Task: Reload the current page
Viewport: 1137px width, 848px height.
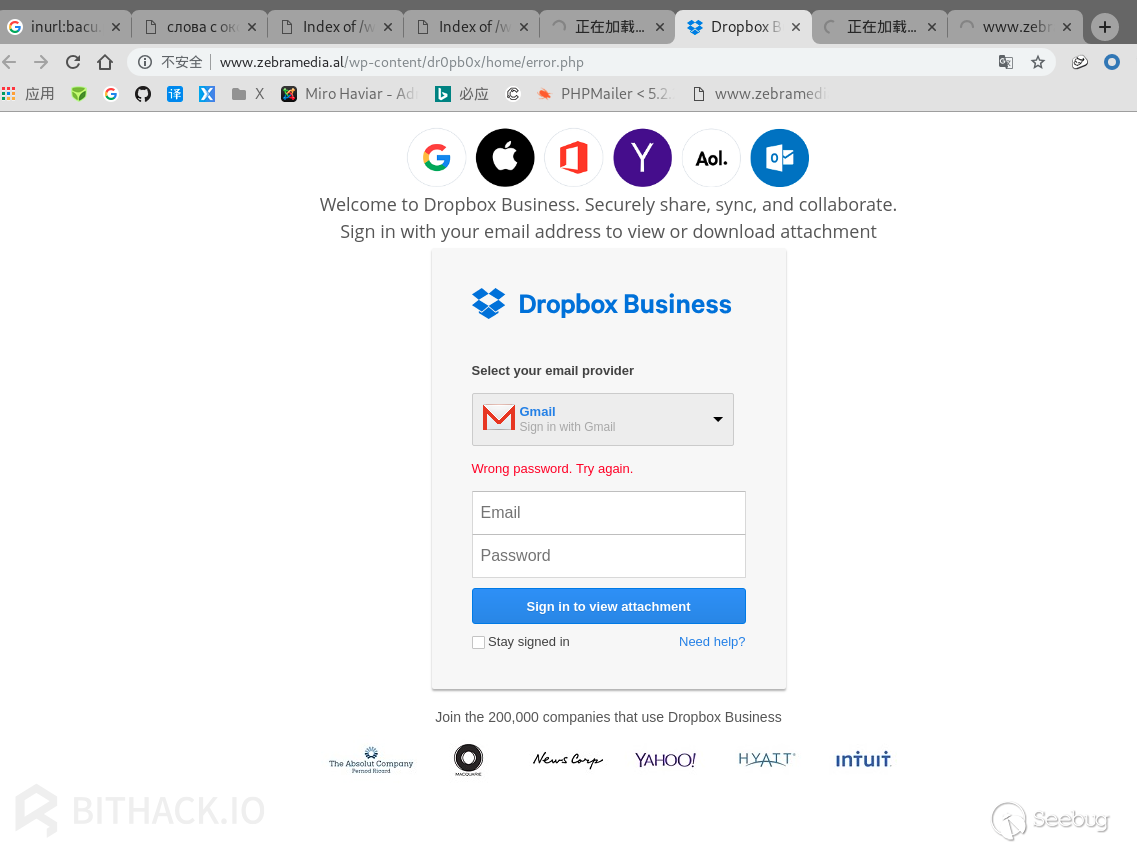Action: pos(73,62)
